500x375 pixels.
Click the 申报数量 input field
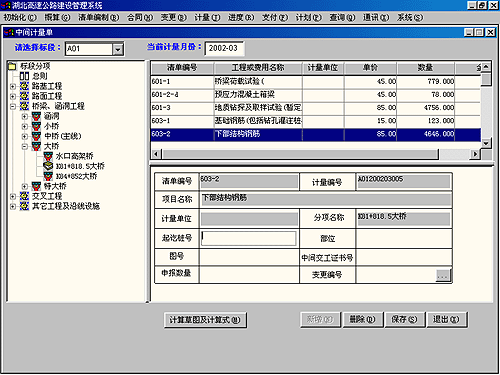[x=249, y=275]
